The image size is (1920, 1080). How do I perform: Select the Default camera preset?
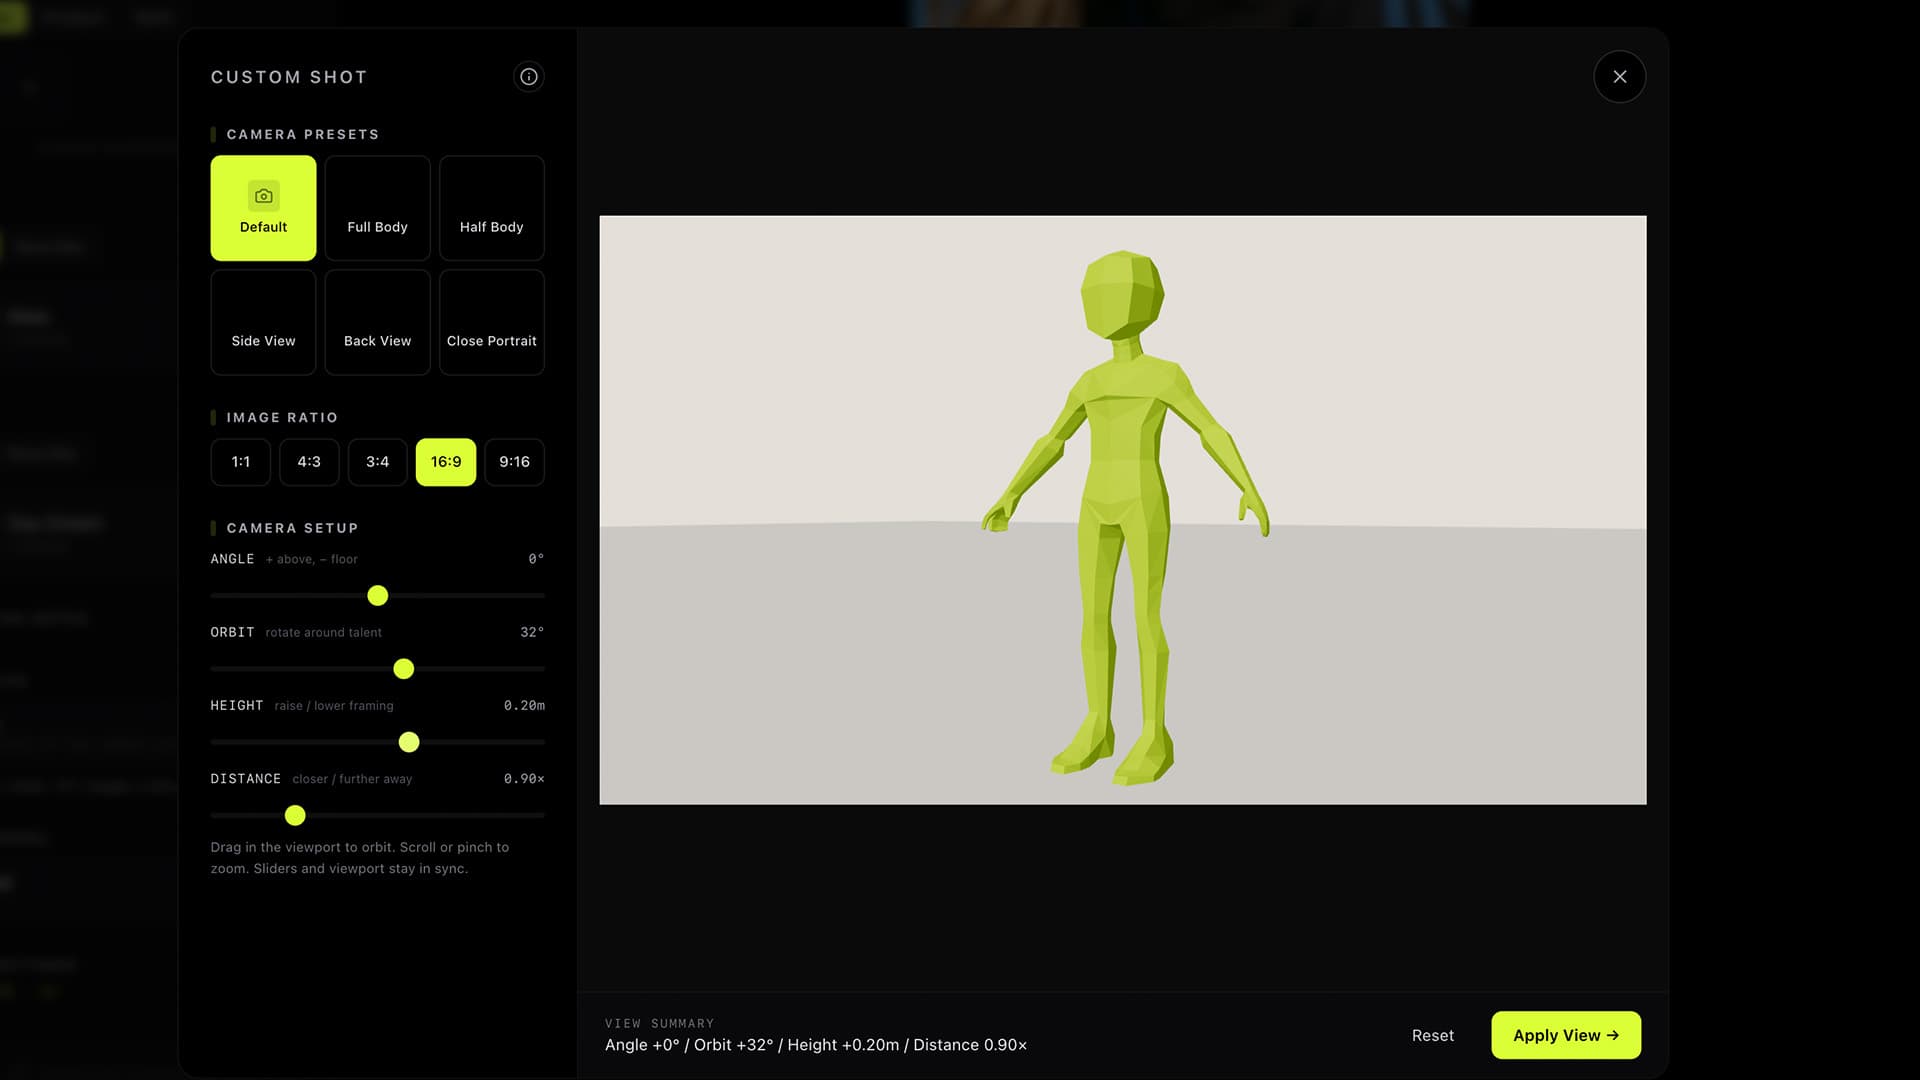click(263, 208)
